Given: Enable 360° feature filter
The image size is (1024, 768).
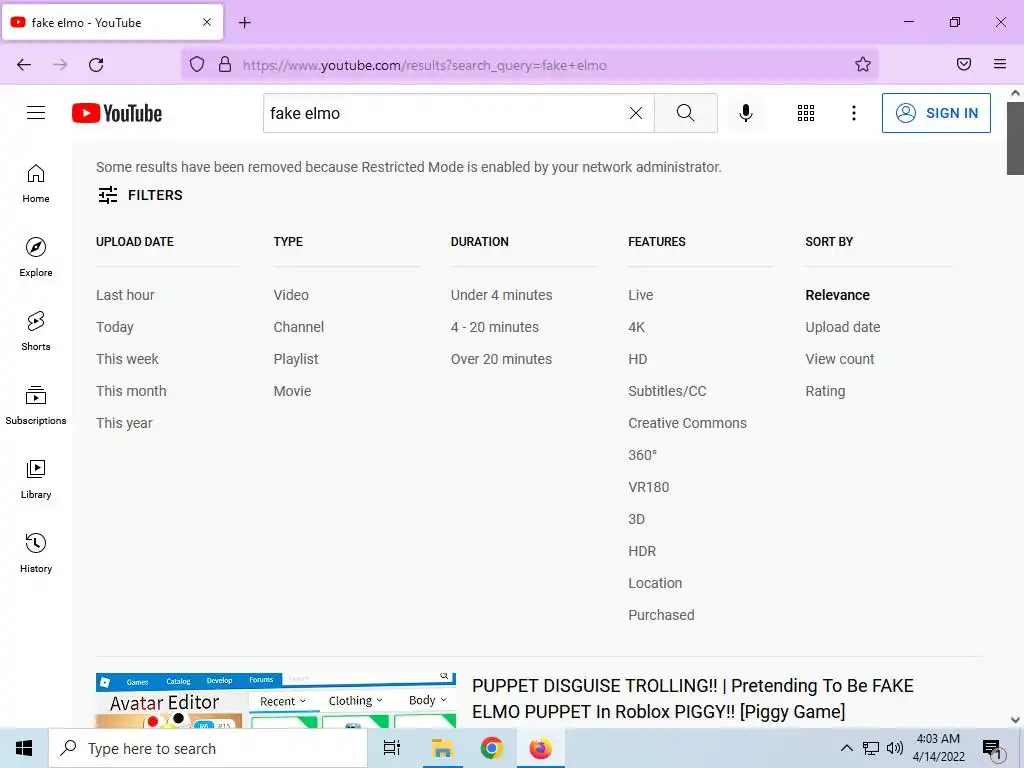Looking at the screenshot, I should tap(643, 455).
